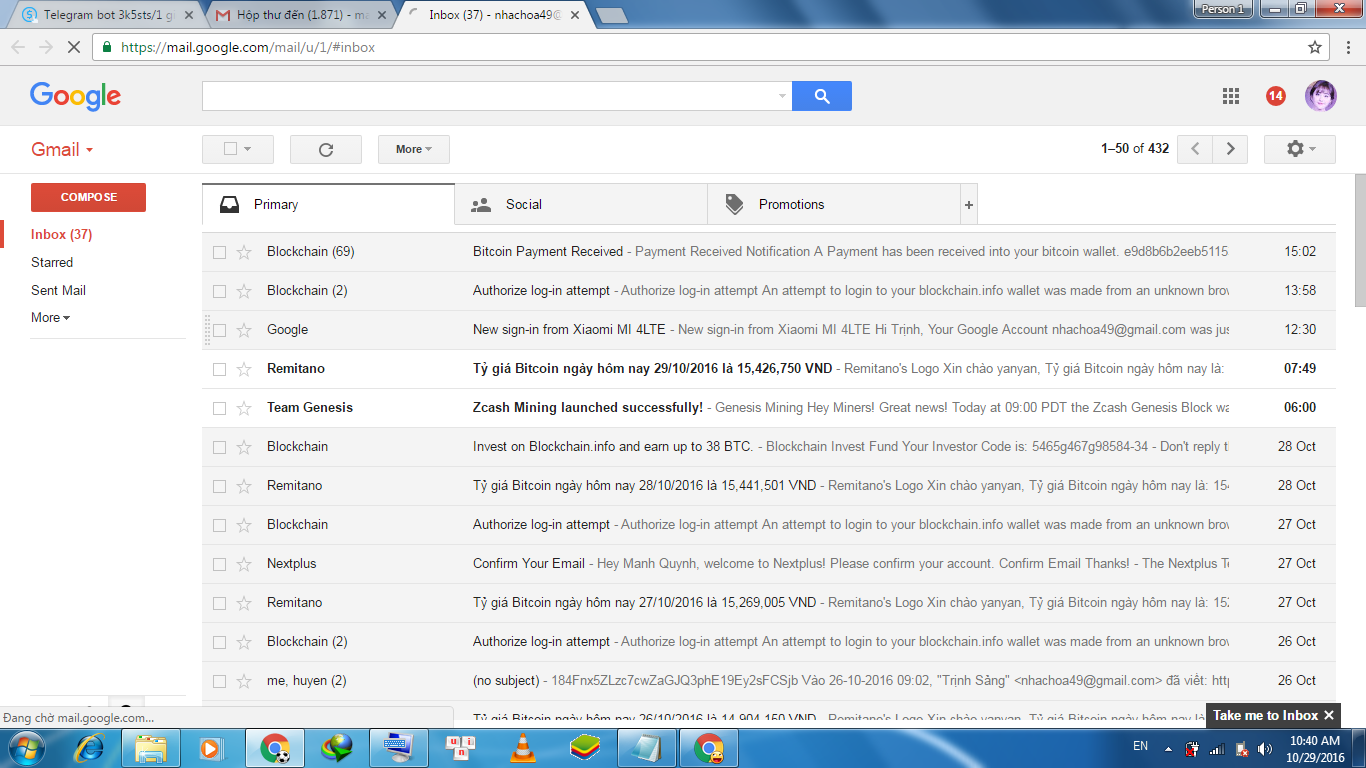
Task: Check the box for the Google sign-in email
Action: [219, 330]
